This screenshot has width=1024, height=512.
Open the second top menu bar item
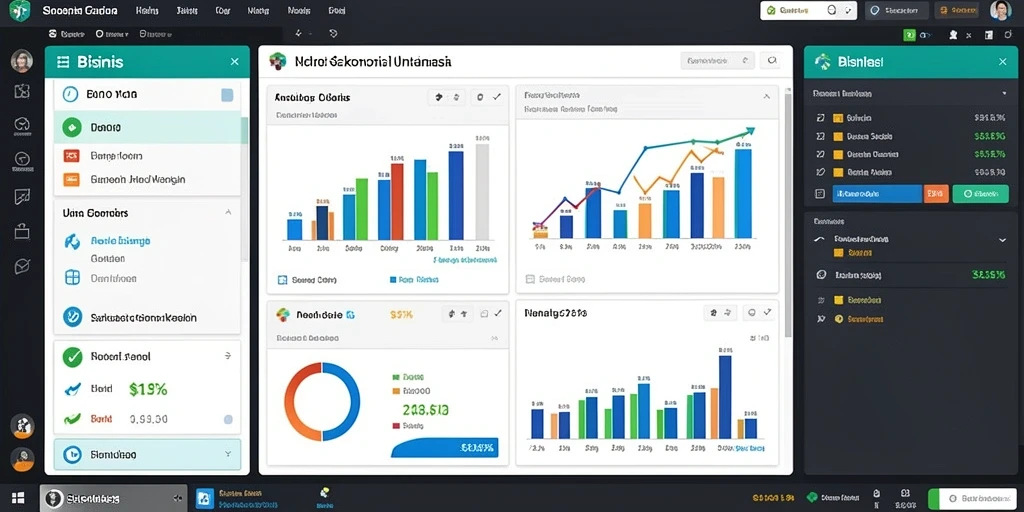point(187,10)
